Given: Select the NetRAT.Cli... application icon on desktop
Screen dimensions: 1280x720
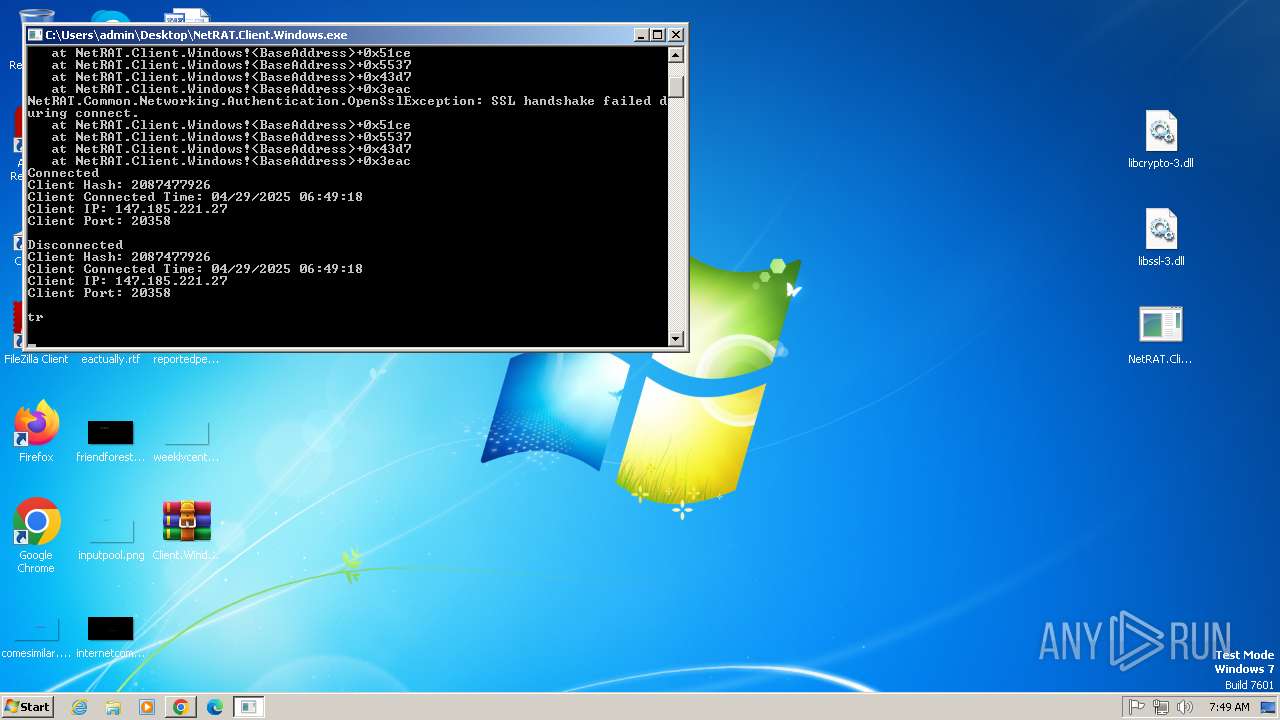Looking at the screenshot, I should coord(1160,335).
